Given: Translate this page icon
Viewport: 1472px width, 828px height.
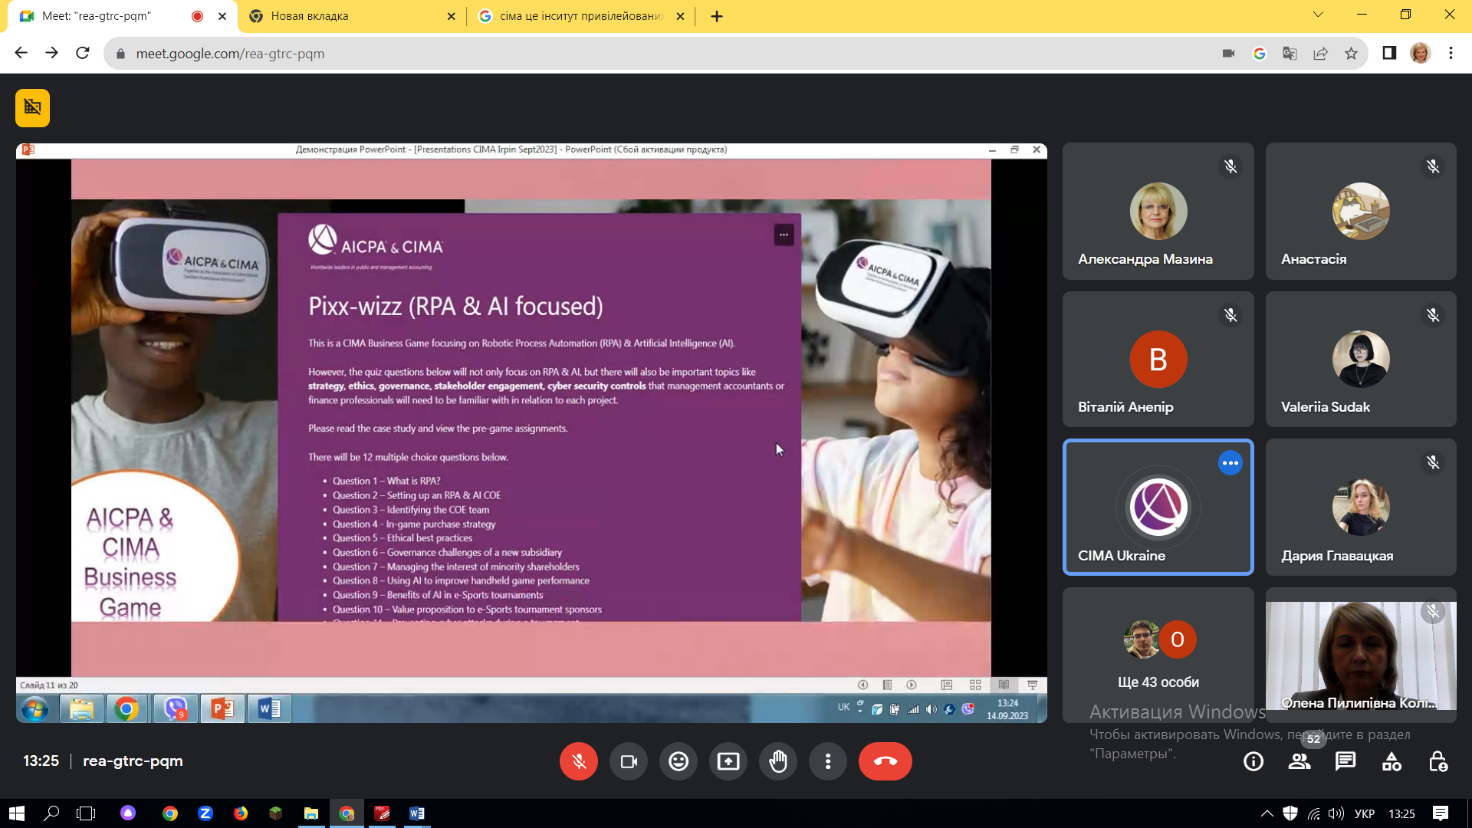Looking at the screenshot, I should pyautogui.click(x=1290, y=54).
